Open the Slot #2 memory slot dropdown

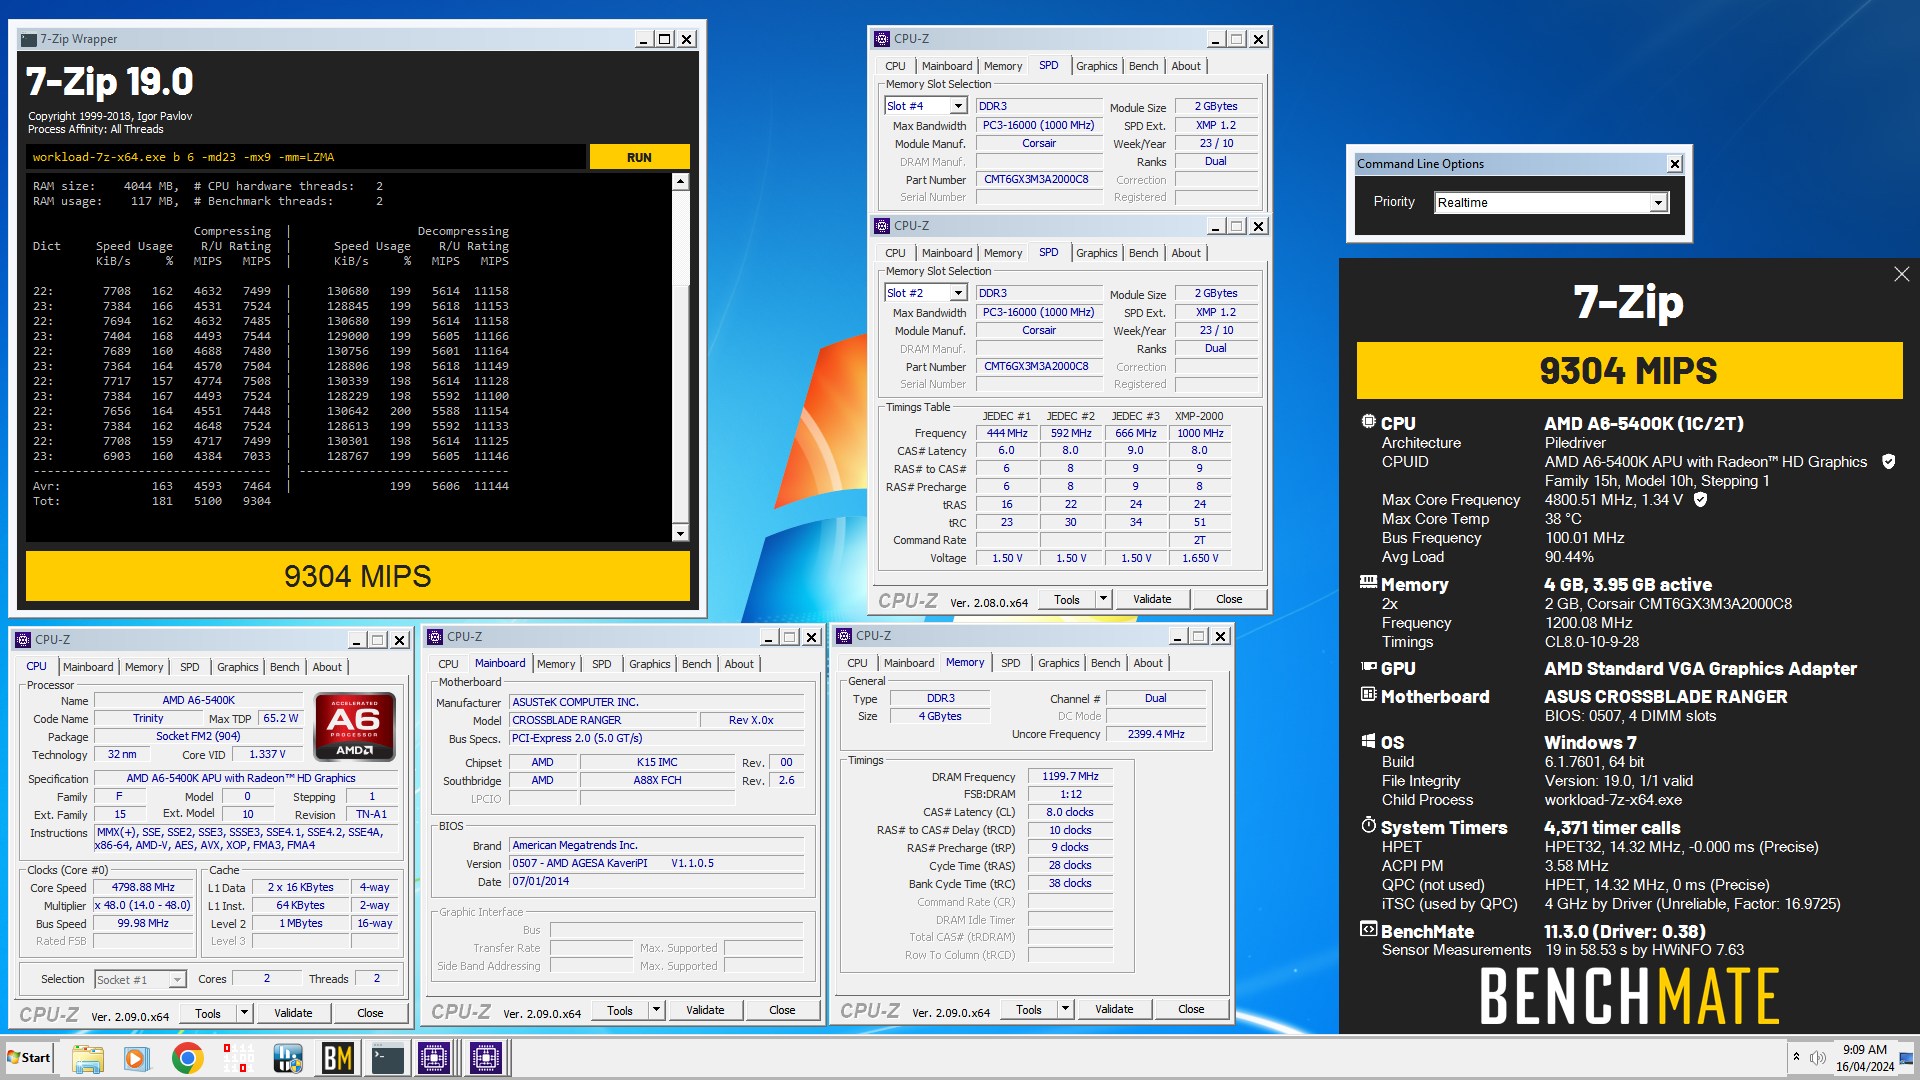pyautogui.click(x=958, y=293)
